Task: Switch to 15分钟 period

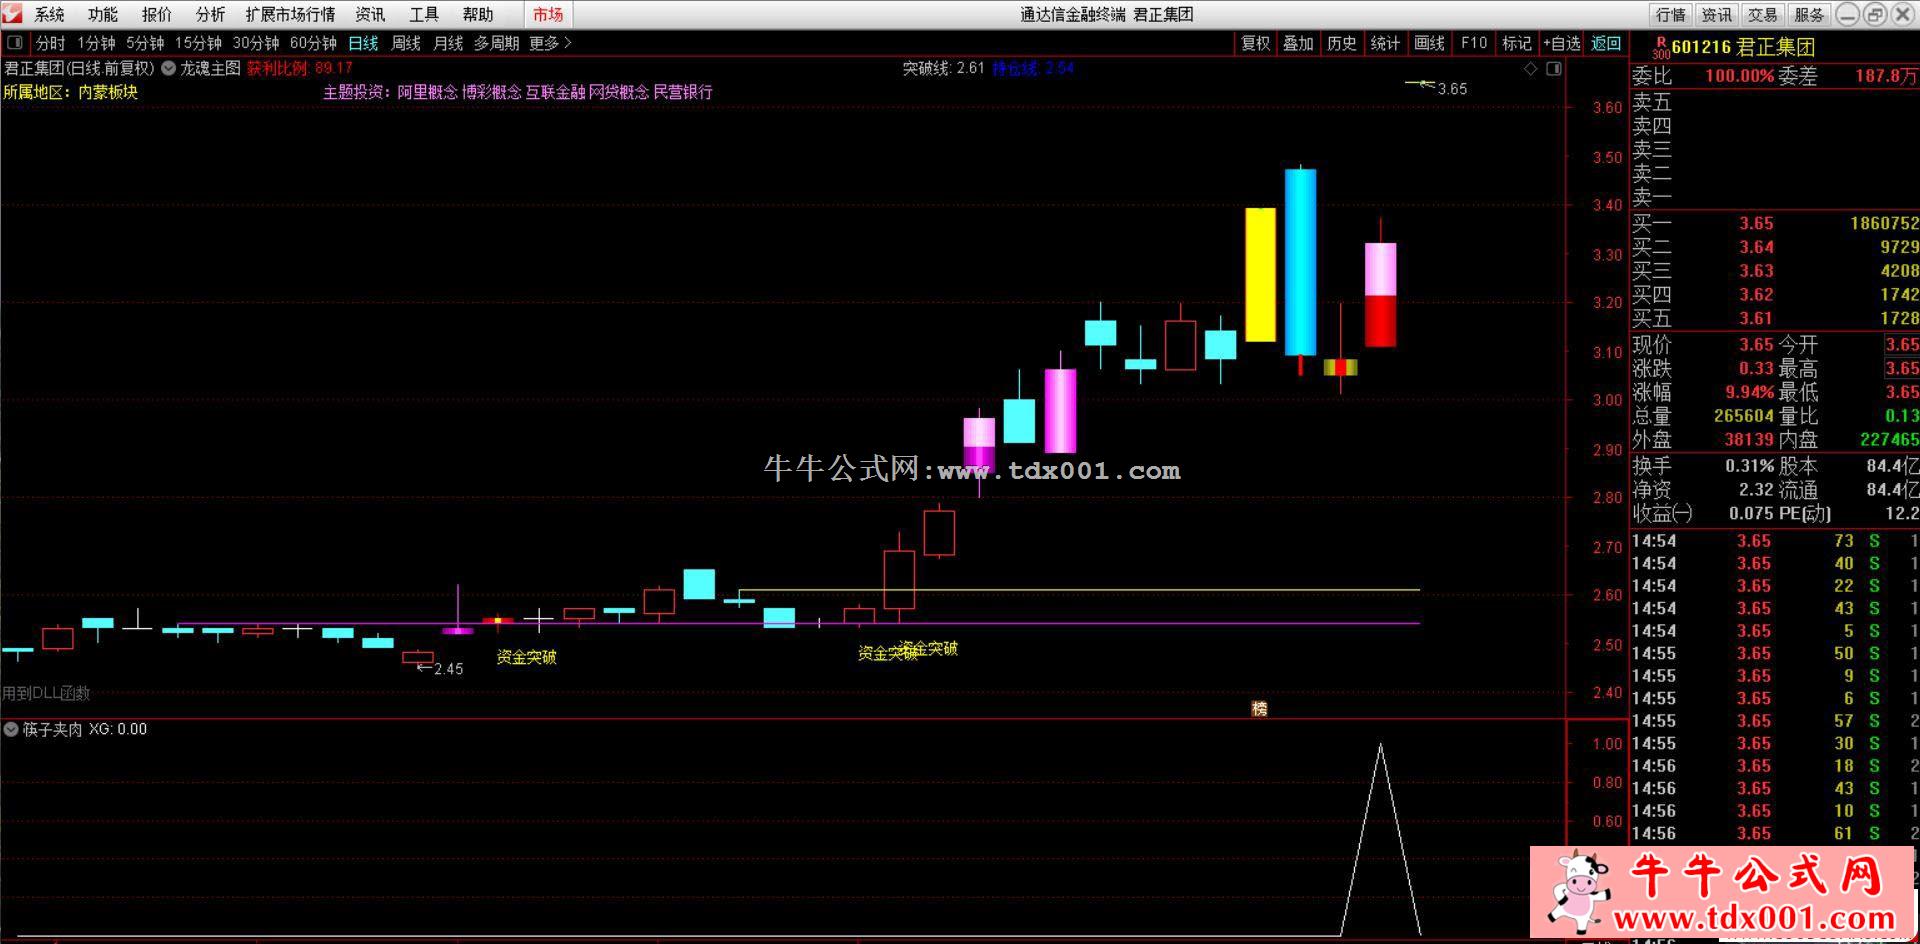Action: (198, 43)
